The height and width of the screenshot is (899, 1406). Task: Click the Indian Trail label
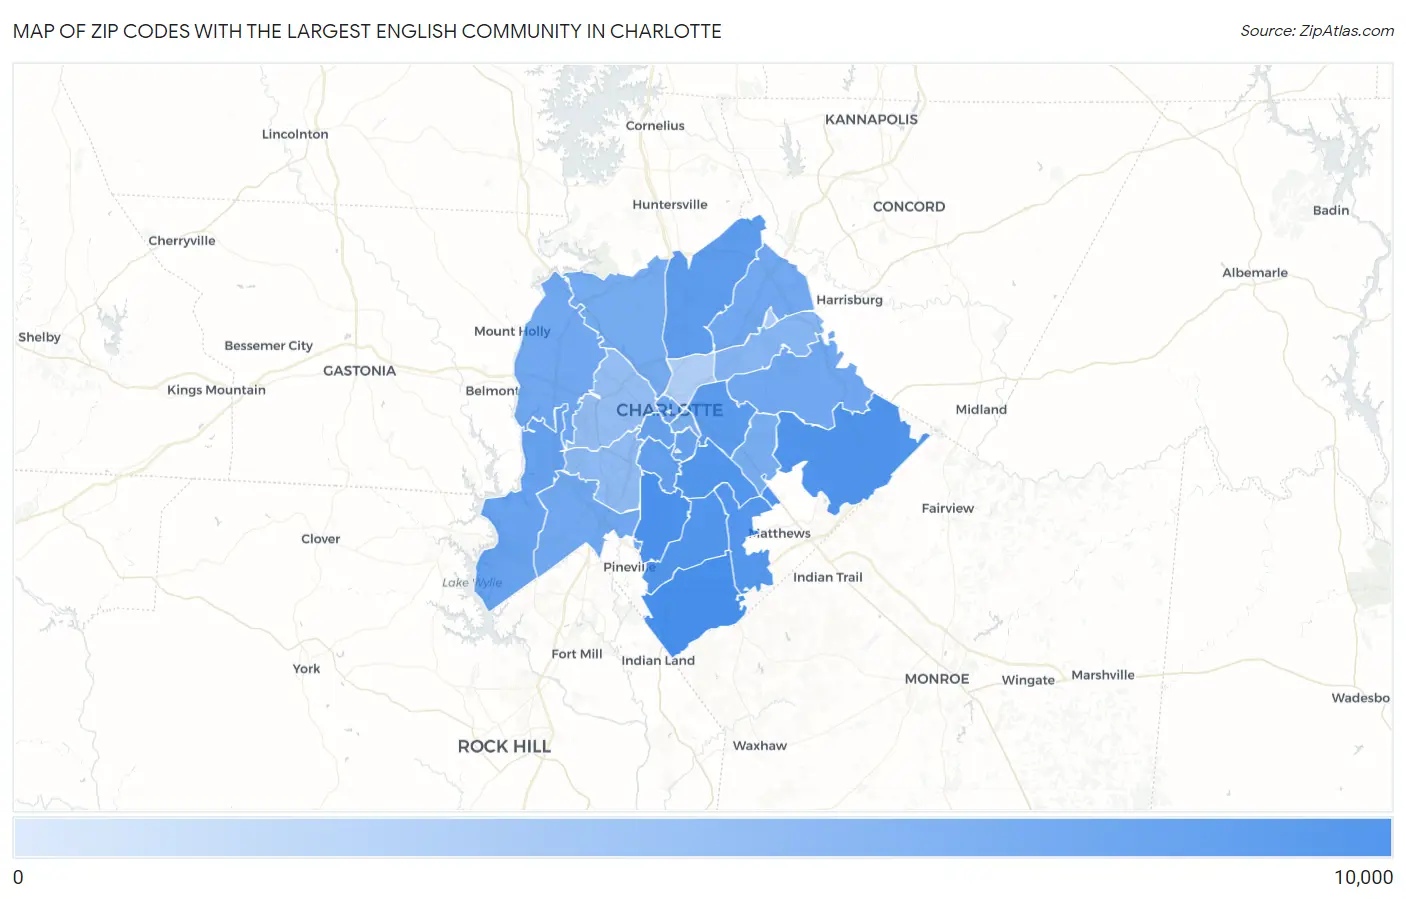(828, 578)
